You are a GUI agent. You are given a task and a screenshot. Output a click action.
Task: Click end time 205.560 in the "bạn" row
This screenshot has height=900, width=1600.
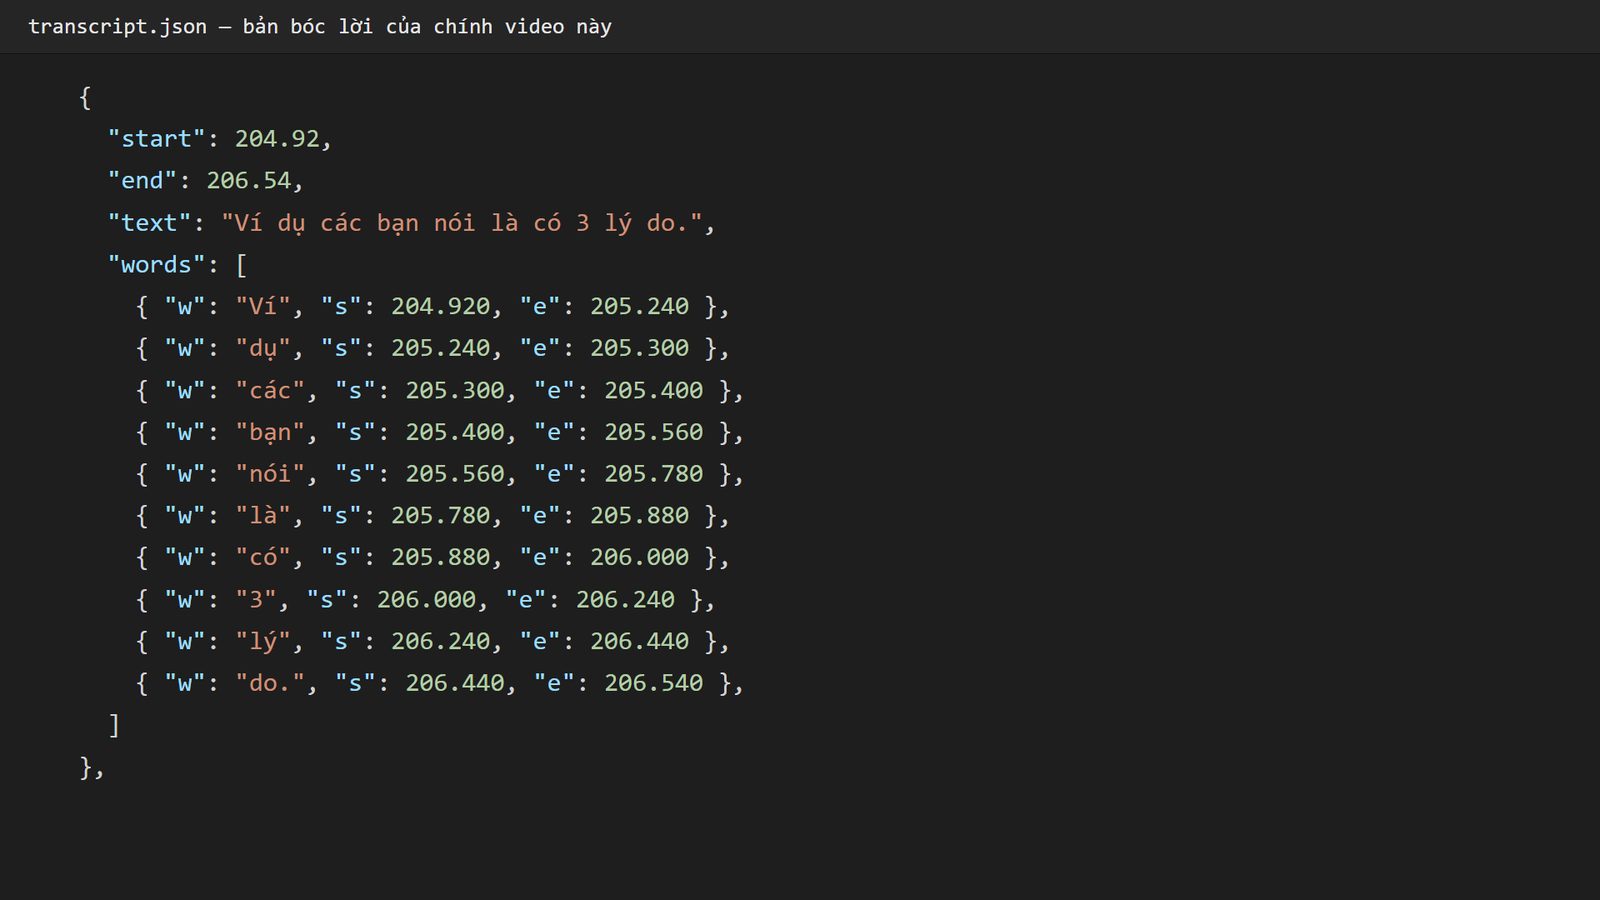[x=654, y=432]
